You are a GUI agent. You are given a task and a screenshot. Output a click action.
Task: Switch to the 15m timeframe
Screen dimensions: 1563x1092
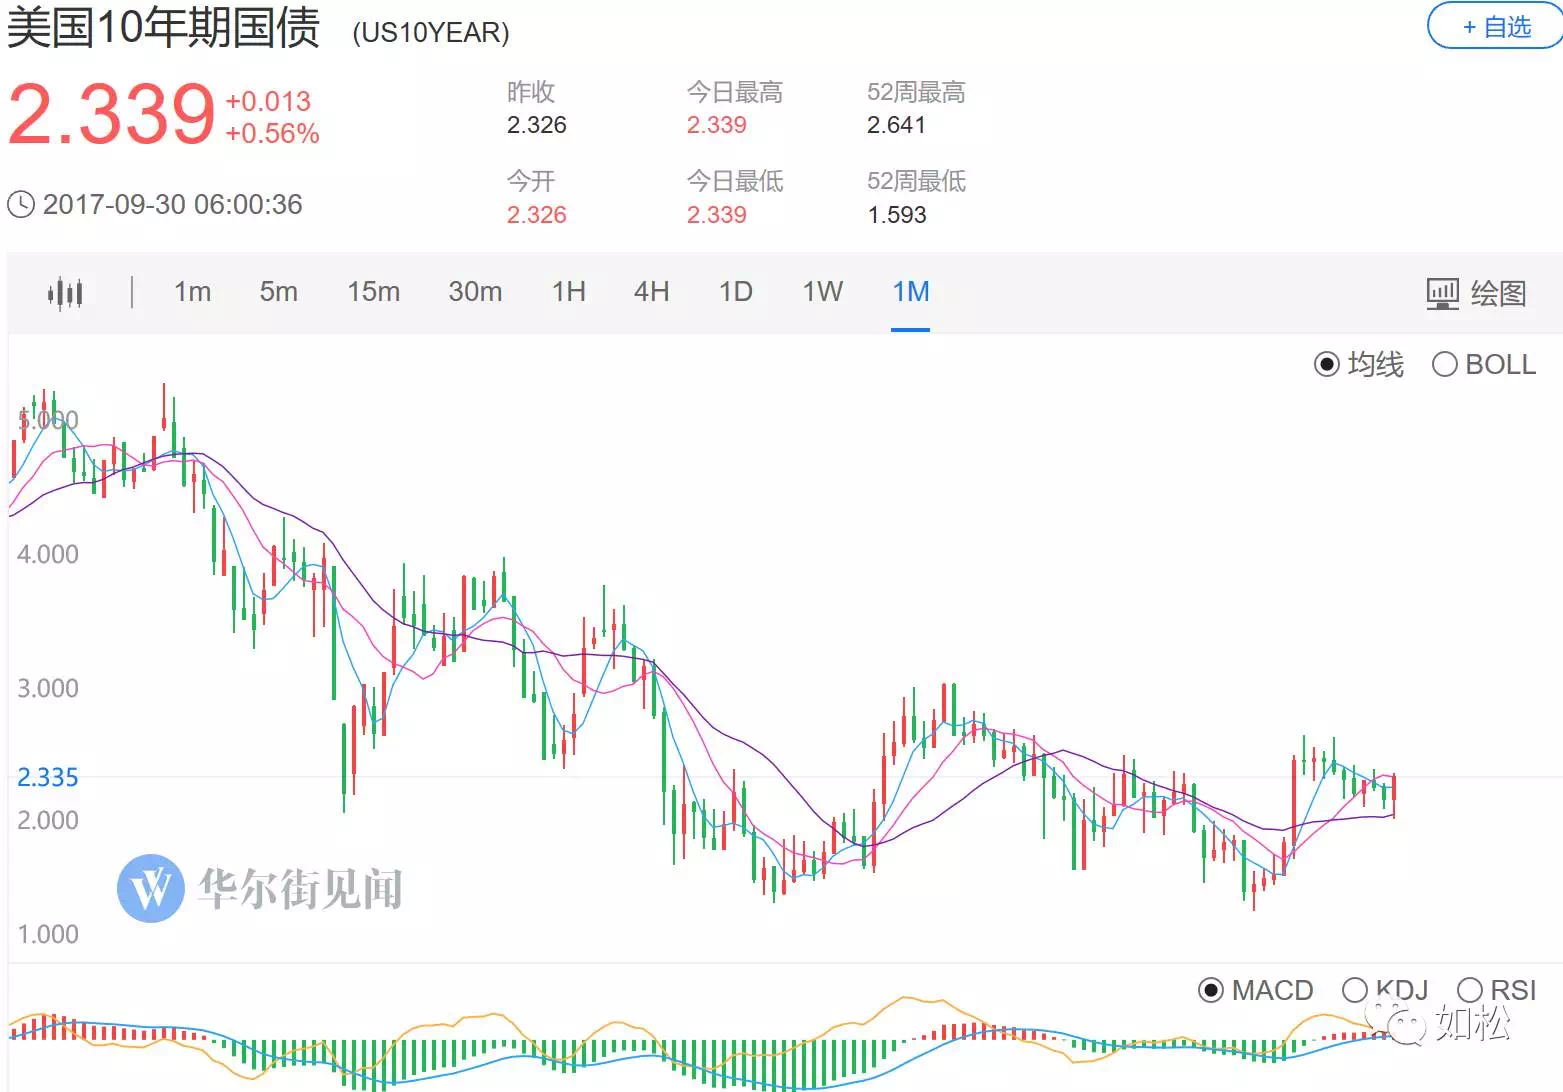pyautogui.click(x=373, y=292)
